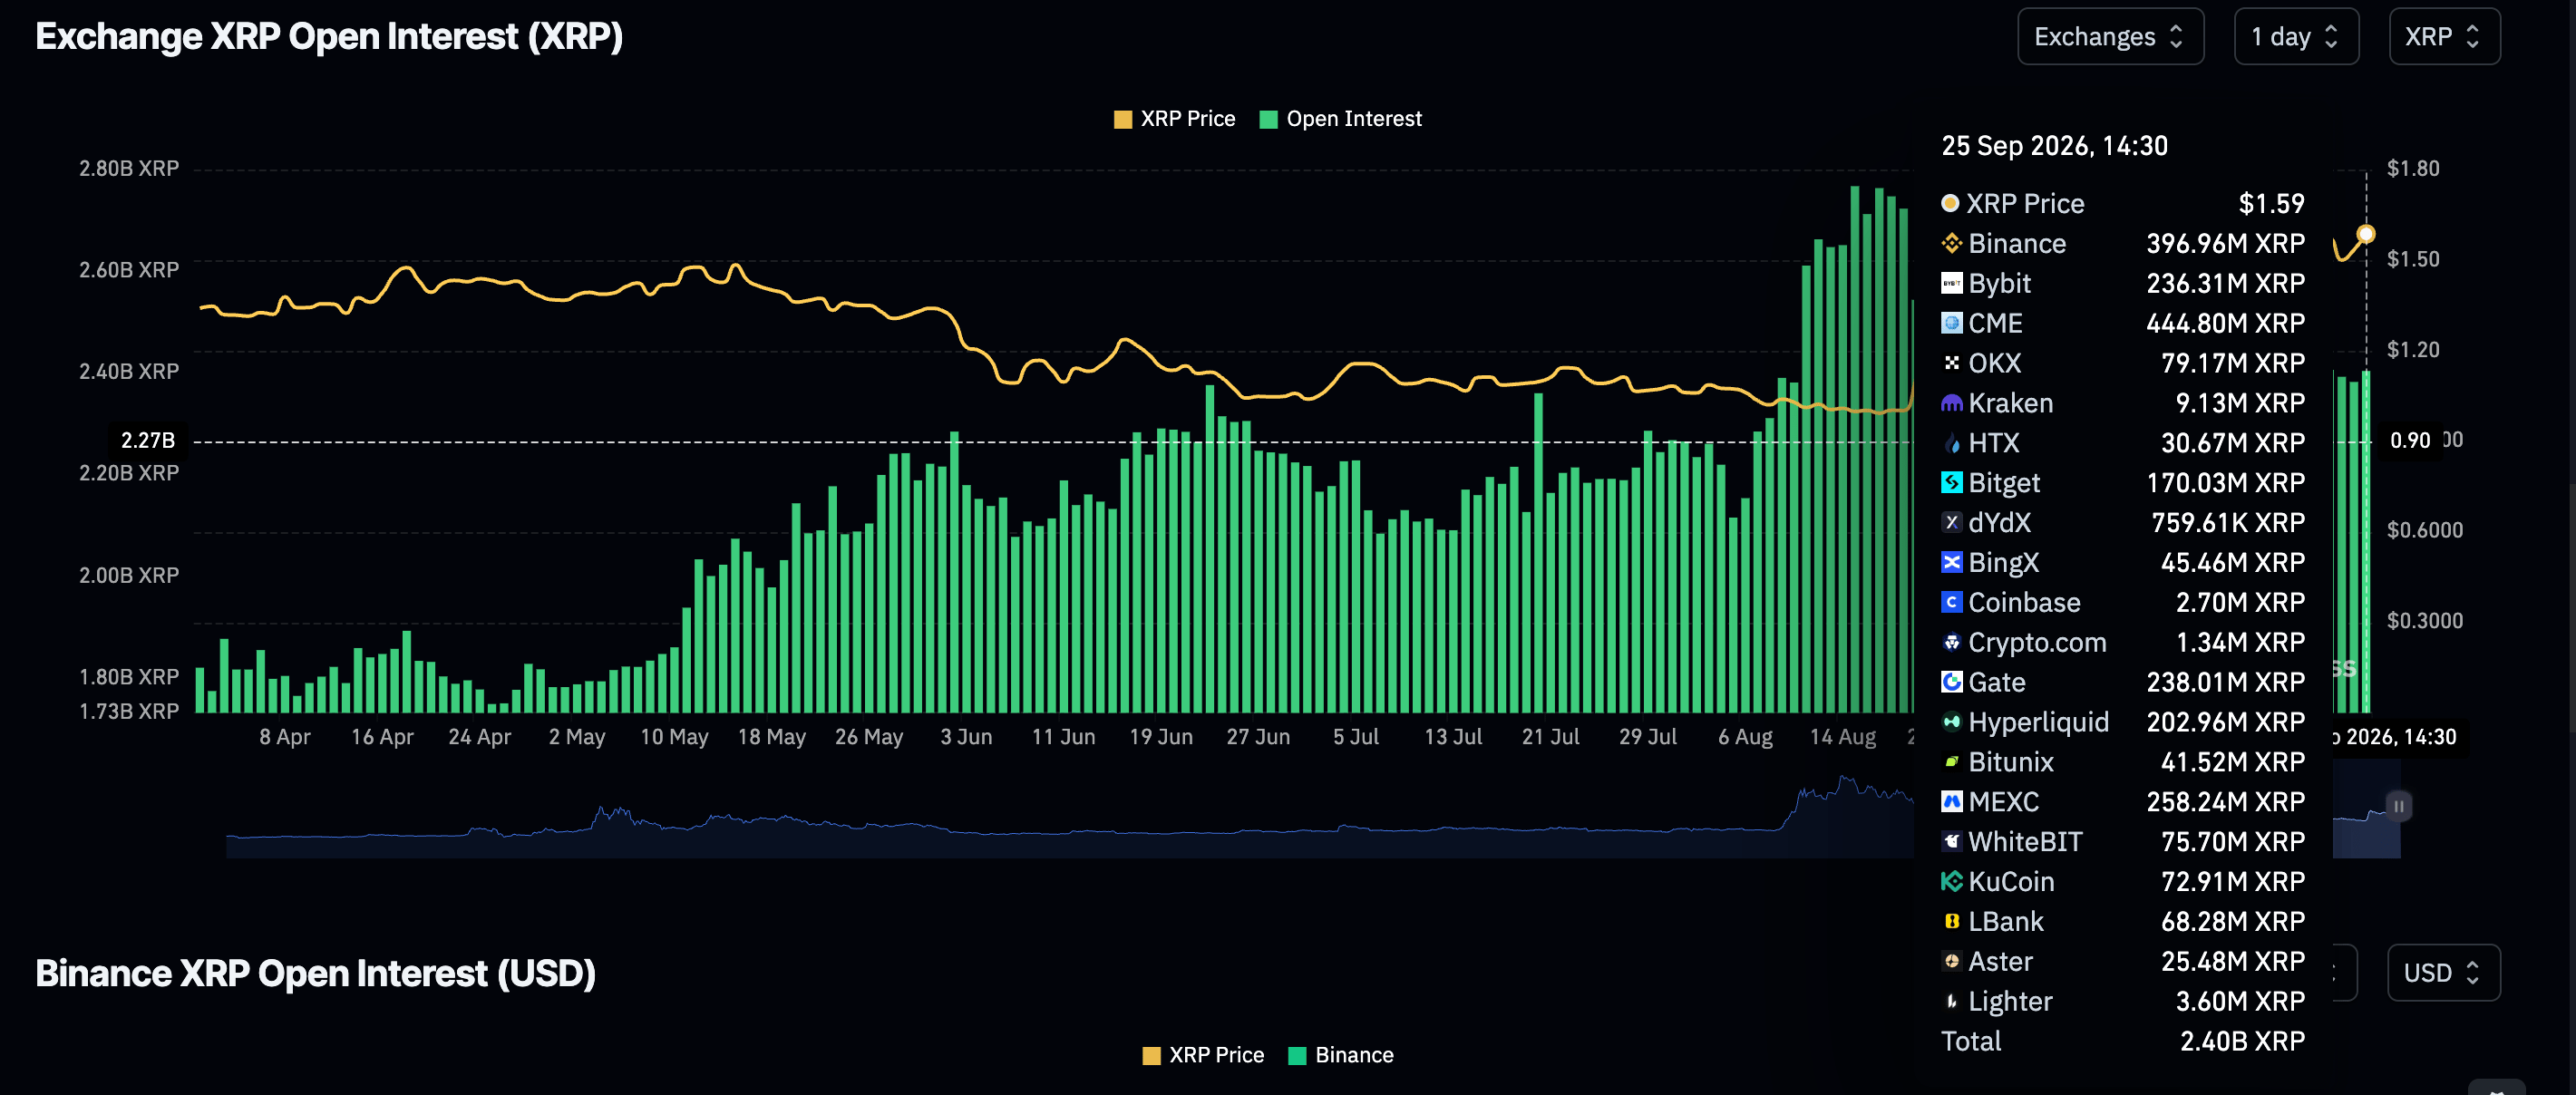The image size is (2576, 1095).
Task: Toggle the XRP Price series in the top legend
Action: [1174, 119]
